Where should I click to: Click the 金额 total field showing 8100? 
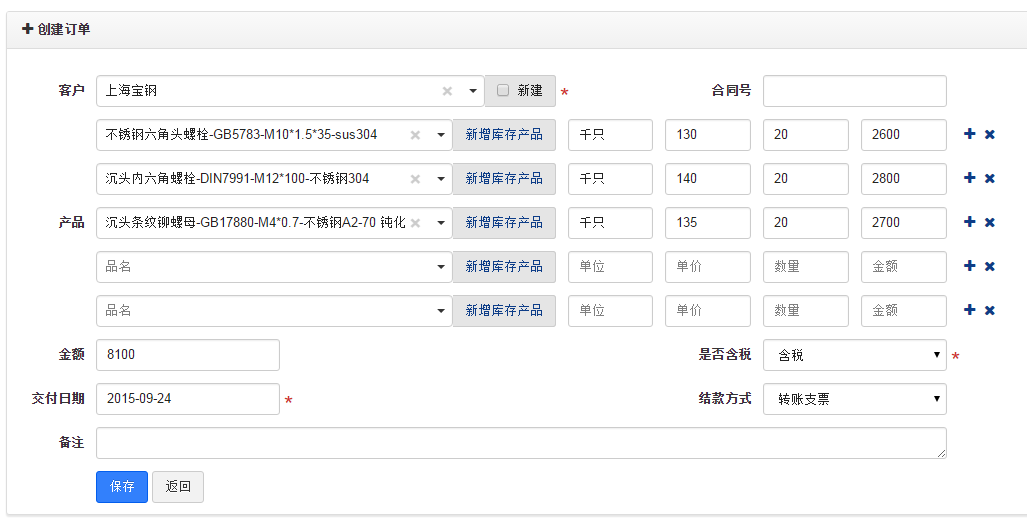click(188, 355)
